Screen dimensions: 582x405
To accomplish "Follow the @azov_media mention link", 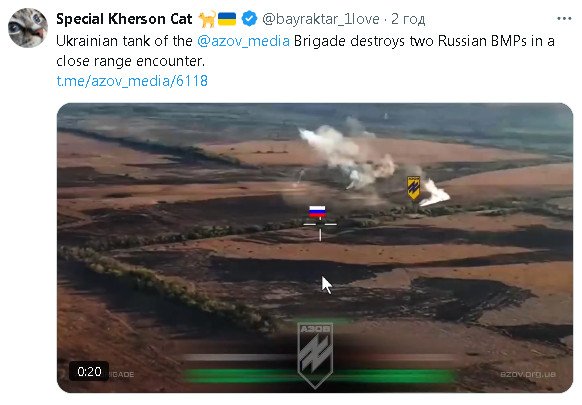I will pyautogui.click(x=243, y=41).
